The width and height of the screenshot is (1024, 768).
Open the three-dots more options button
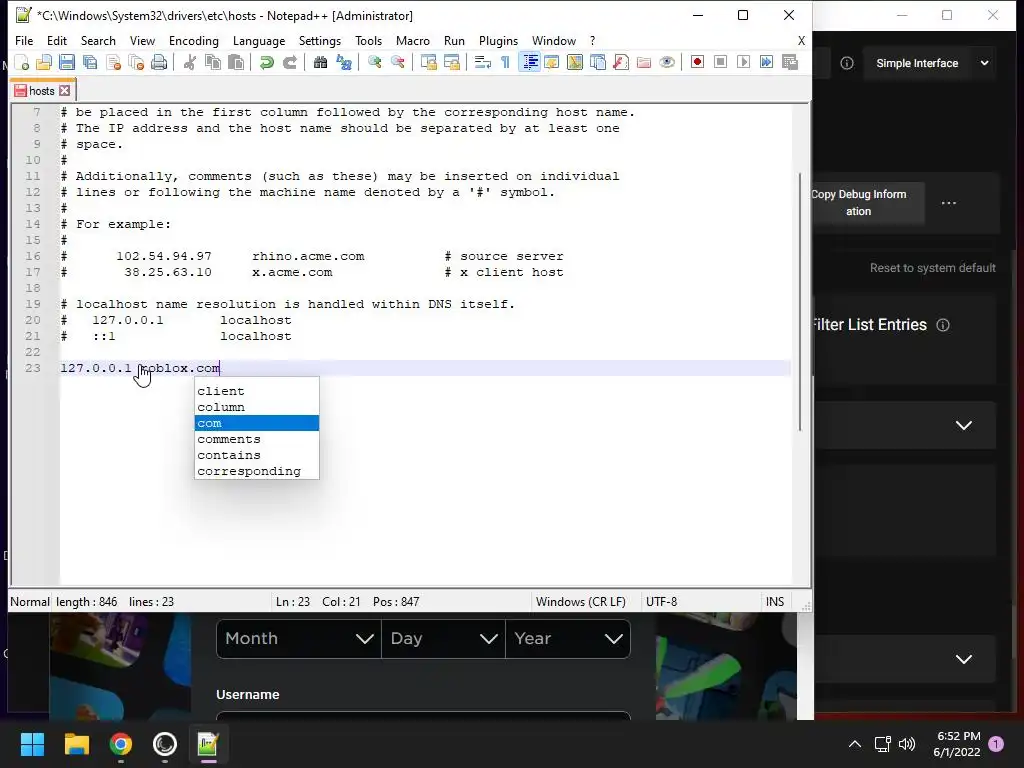click(x=949, y=203)
